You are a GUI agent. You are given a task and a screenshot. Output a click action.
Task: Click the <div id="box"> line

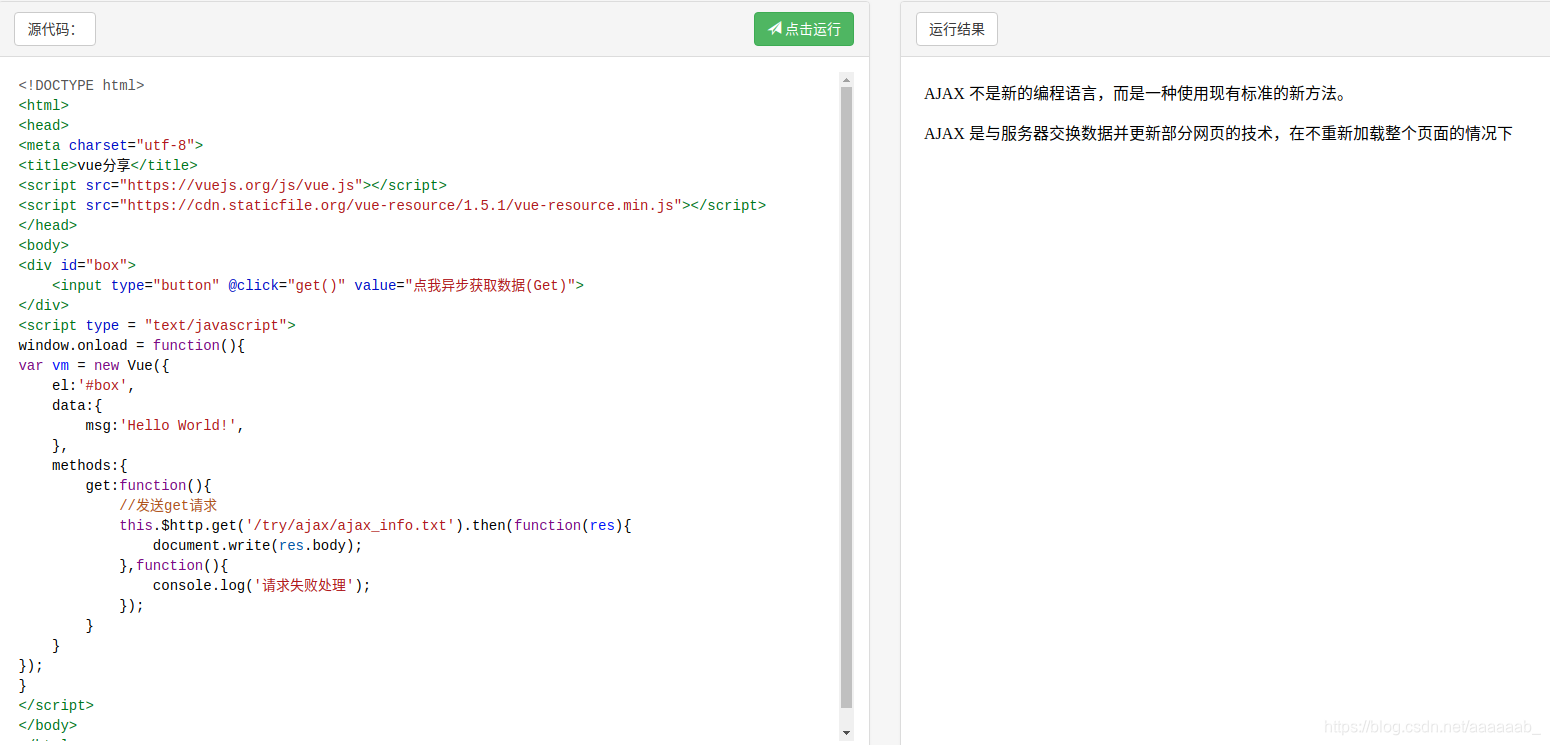77,265
